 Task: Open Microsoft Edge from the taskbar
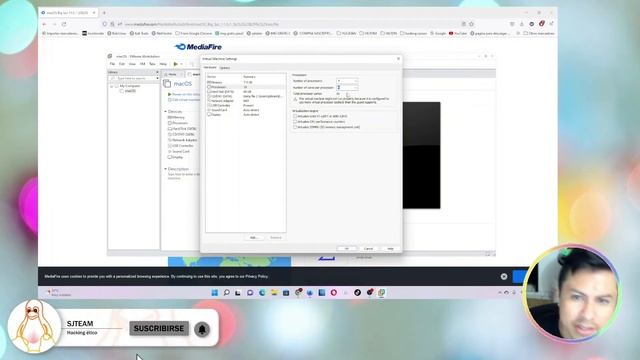click(x=262, y=293)
